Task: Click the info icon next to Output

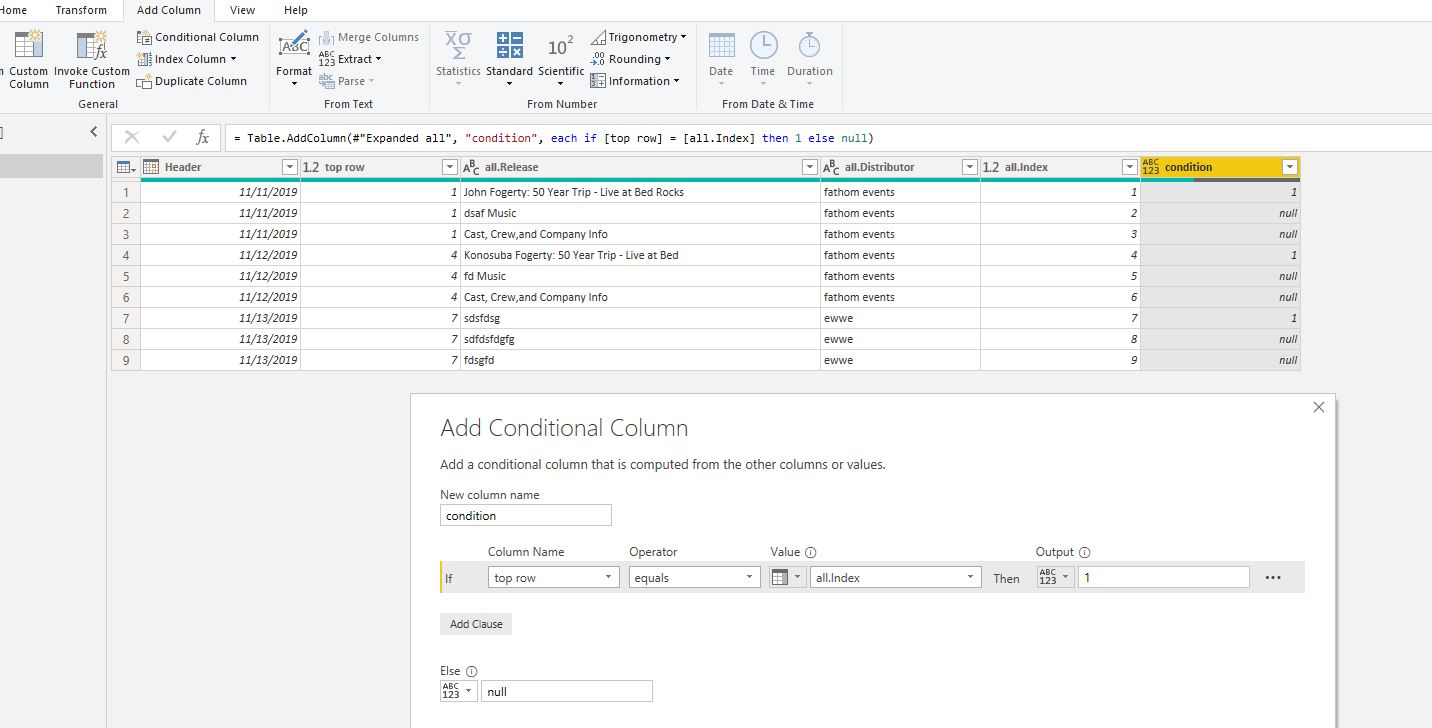Action: (x=1085, y=552)
